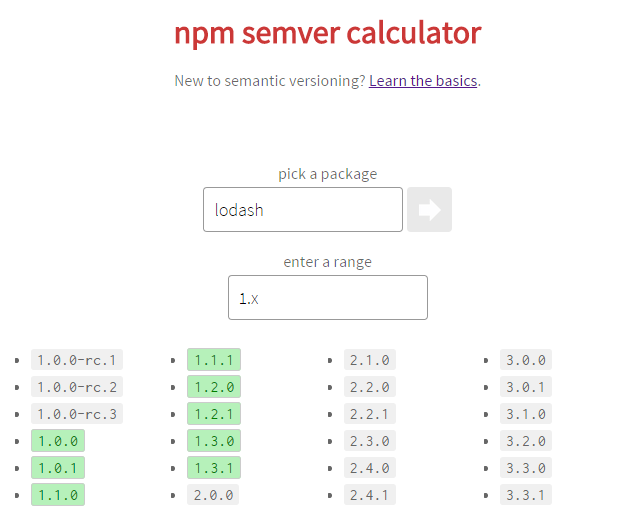The image size is (620, 523).
Task: Click version 3.1.0 in the list
Action: [526, 414]
